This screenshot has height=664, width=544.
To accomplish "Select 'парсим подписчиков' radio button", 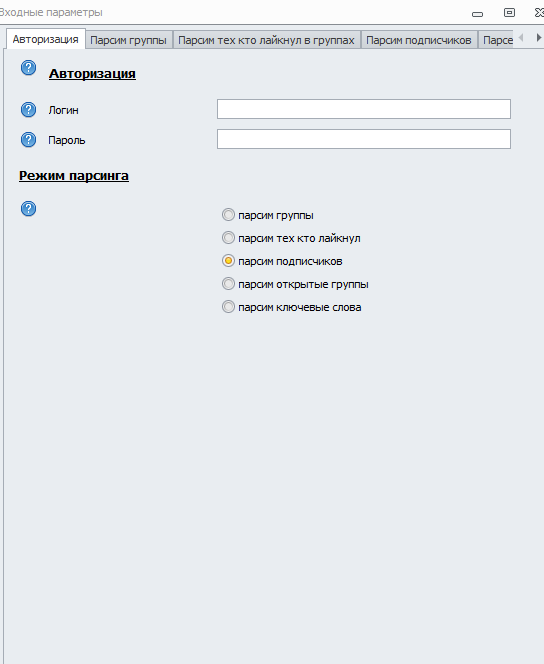I will click(x=228, y=261).
